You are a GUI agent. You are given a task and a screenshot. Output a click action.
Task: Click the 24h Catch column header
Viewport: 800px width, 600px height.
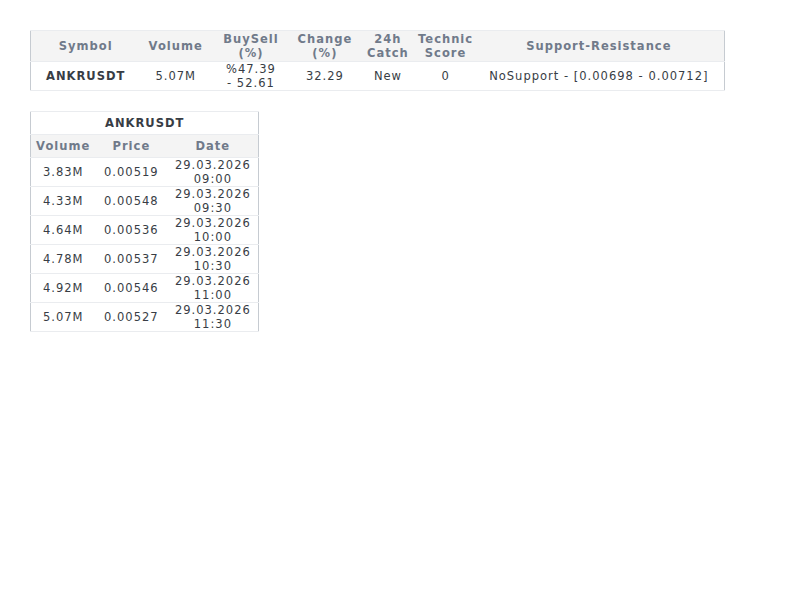[x=387, y=46]
